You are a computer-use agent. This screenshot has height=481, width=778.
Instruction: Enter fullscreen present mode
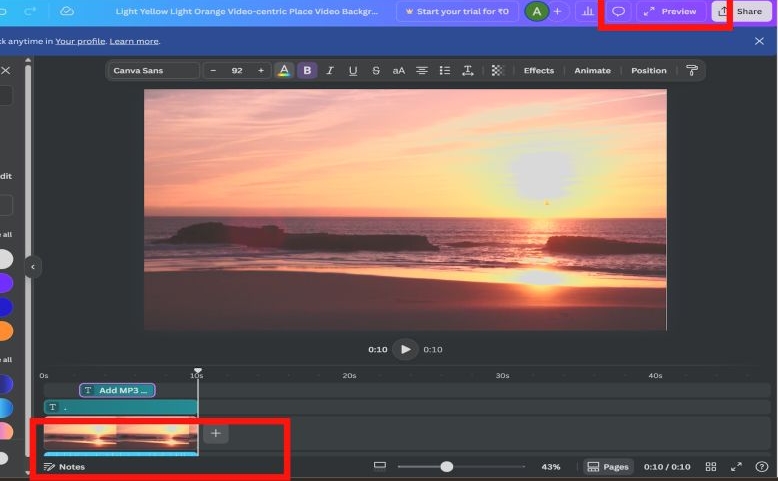[x=736, y=467]
